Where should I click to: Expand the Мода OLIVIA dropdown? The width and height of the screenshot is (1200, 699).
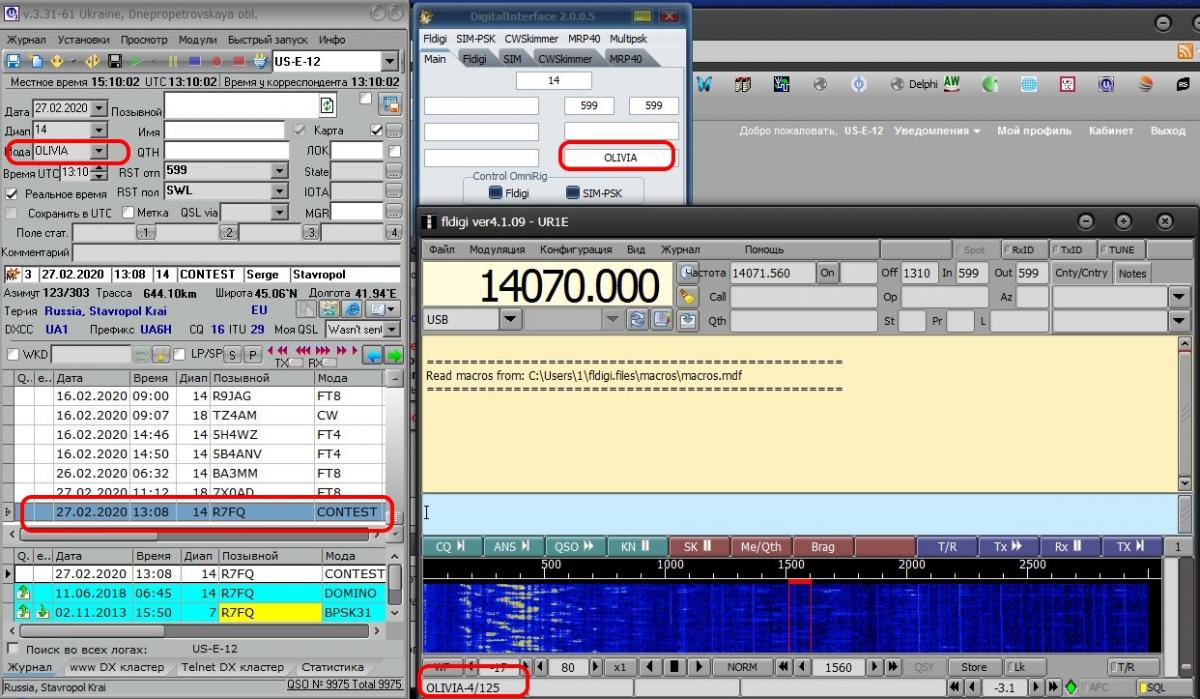[98, 151]
